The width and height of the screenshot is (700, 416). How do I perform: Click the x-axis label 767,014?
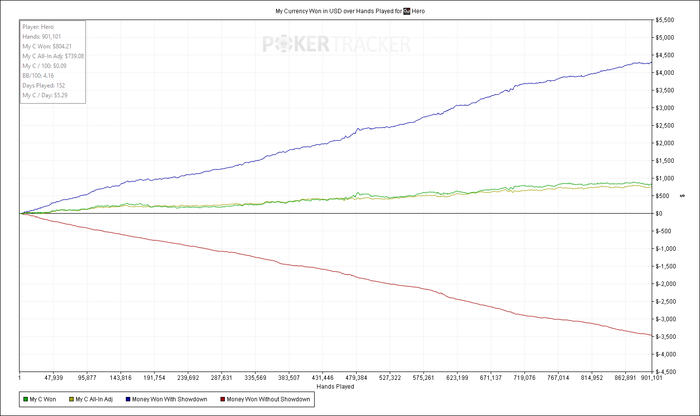(558, 378)
